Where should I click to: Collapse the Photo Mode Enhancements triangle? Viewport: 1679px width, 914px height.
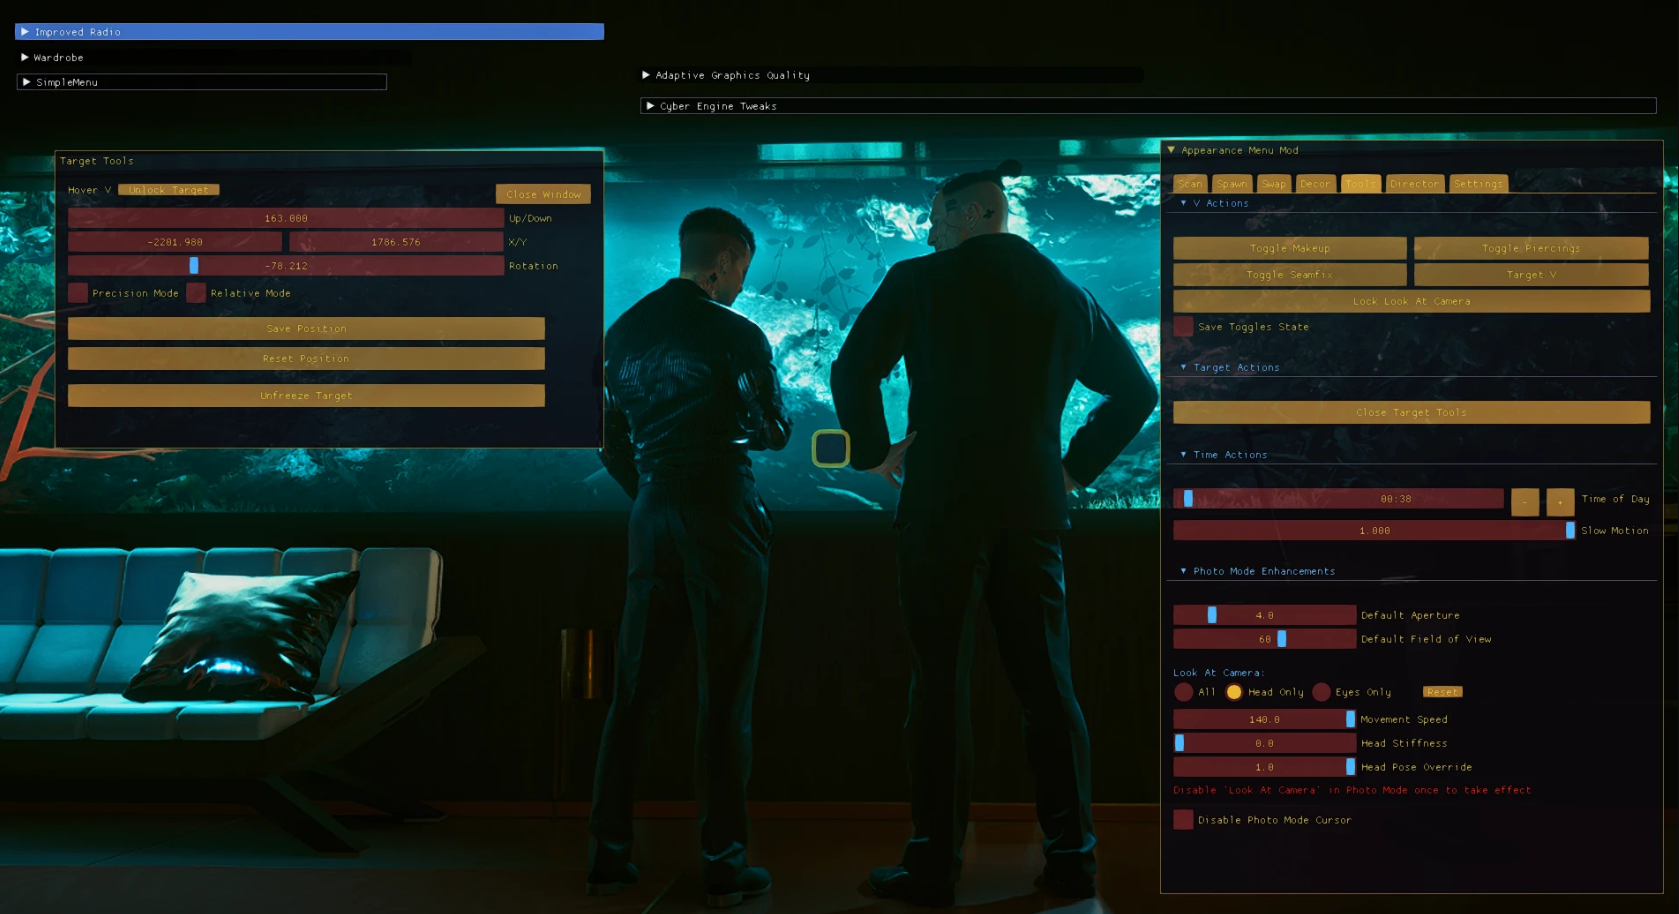(1184, 571)
